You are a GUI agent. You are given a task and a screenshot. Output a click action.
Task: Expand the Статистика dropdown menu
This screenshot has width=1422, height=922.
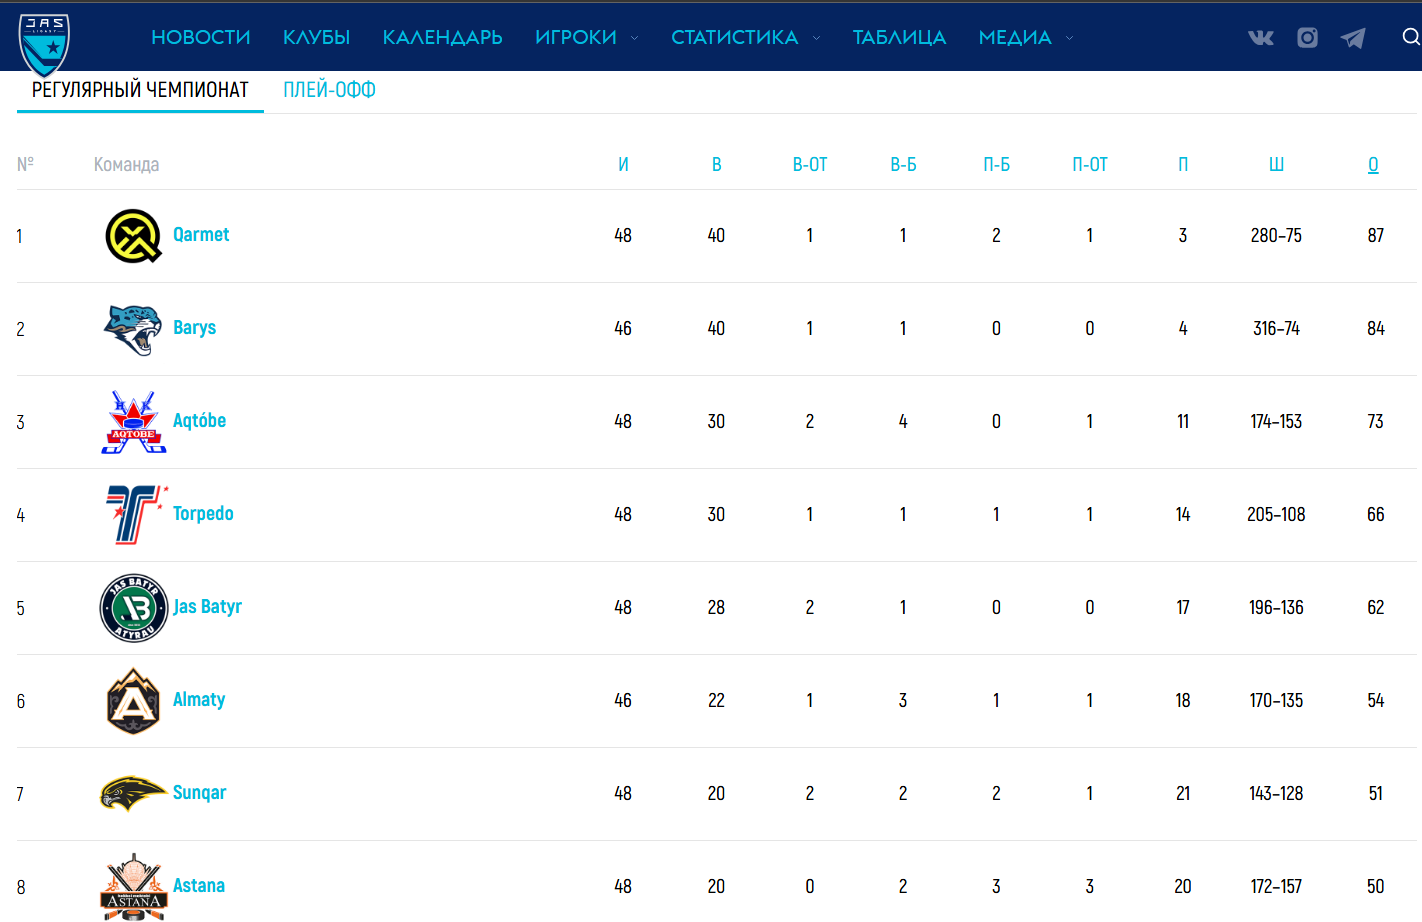point(745,38)
